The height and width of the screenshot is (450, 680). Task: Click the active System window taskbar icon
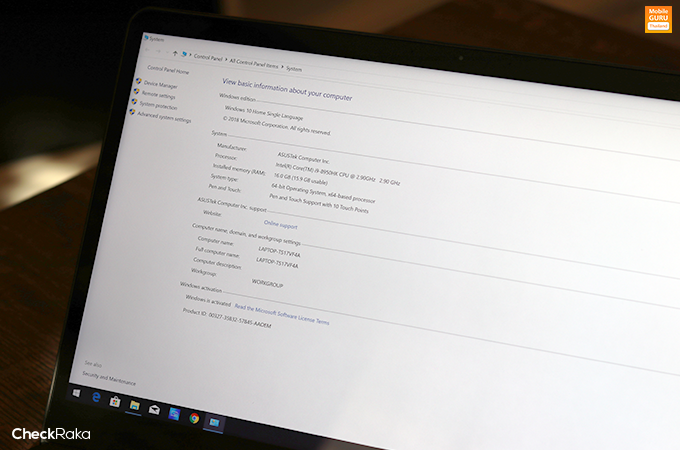pos(215,422)
